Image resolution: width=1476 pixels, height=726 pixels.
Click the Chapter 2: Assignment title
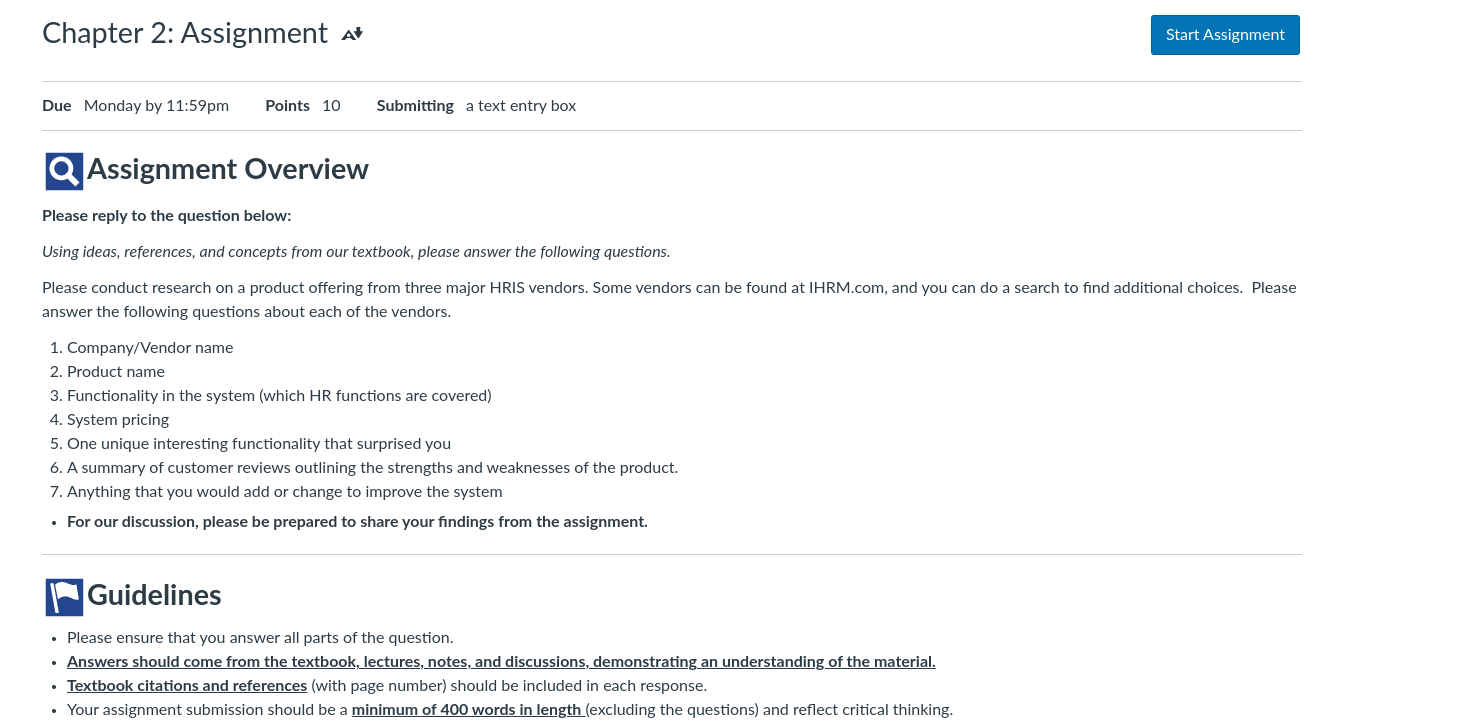click(x=185, y=33)
